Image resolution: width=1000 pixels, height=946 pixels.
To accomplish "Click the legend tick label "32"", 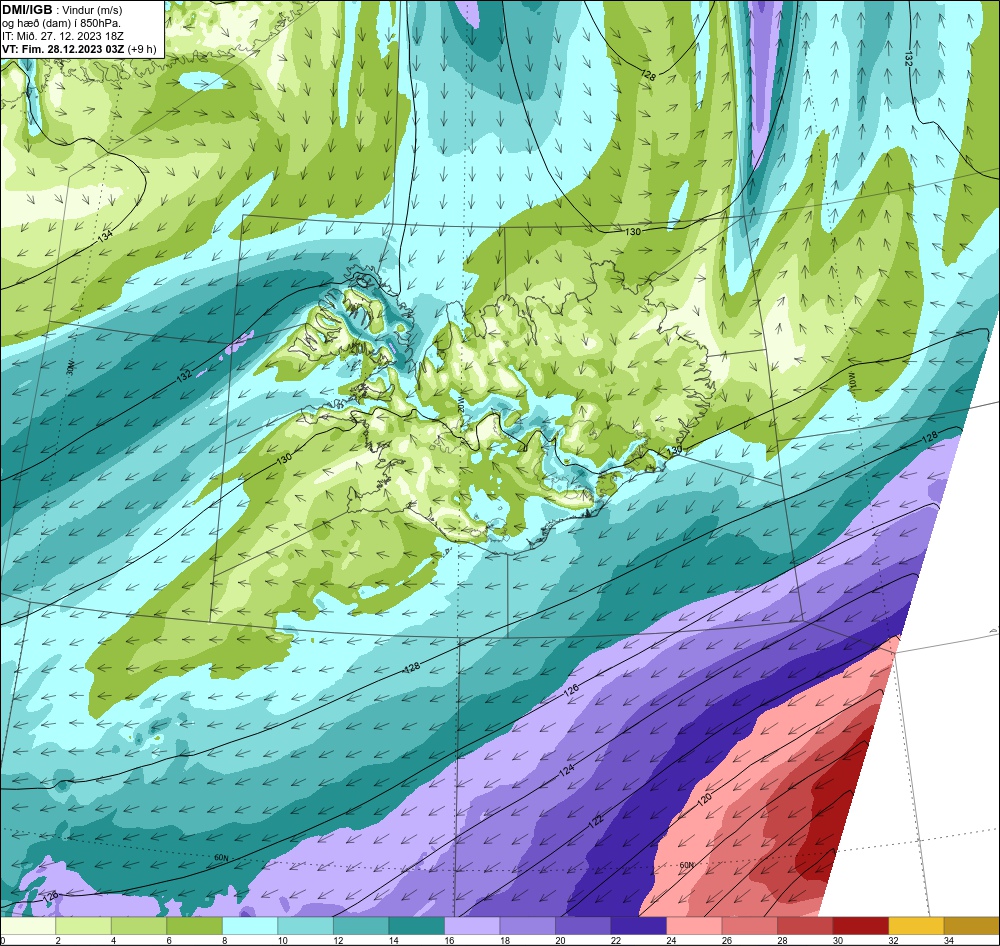I will click(893, 940).
